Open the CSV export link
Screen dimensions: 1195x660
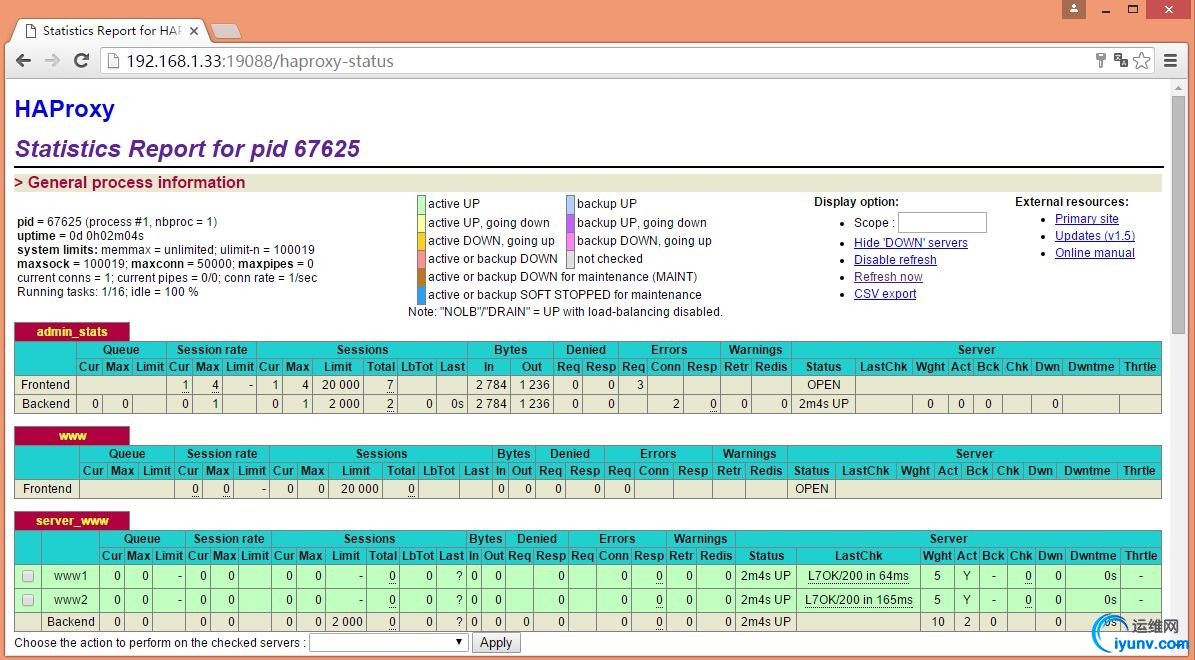[885, 294]
